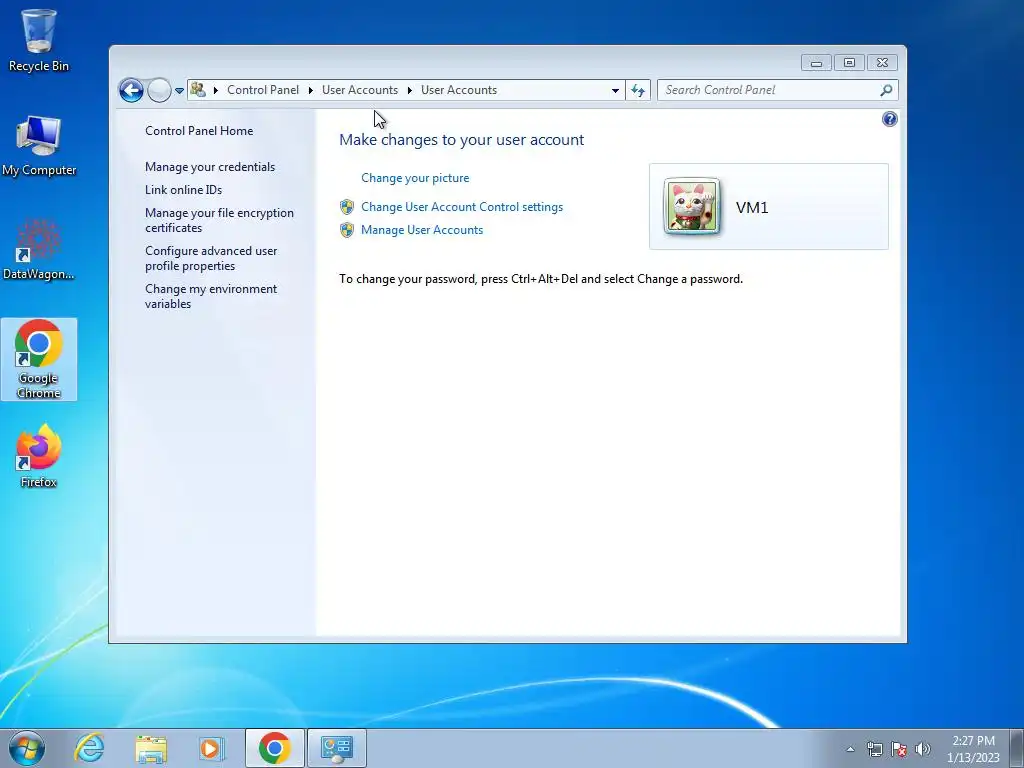Select Control Panel breadcrumb in address bar
The image size is (1024, 768).
263,90
